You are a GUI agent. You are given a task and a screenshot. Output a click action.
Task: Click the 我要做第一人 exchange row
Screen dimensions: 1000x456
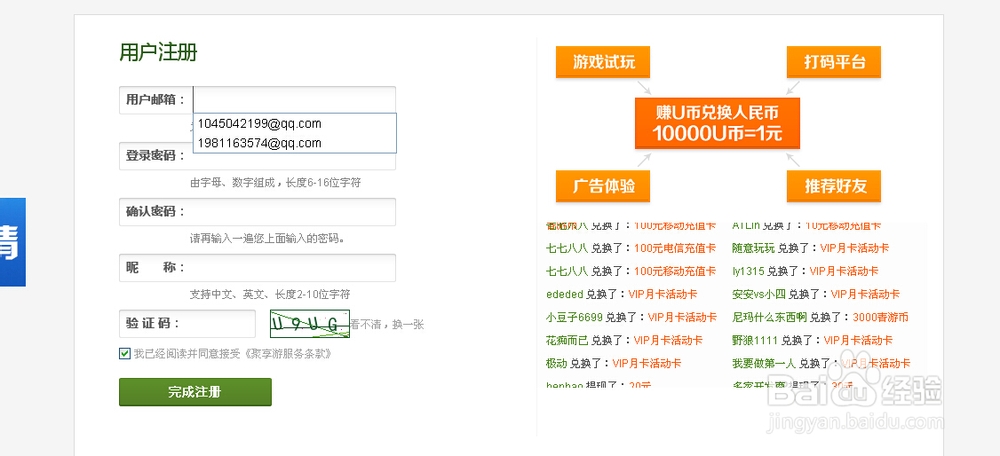[x=821, y=364]
